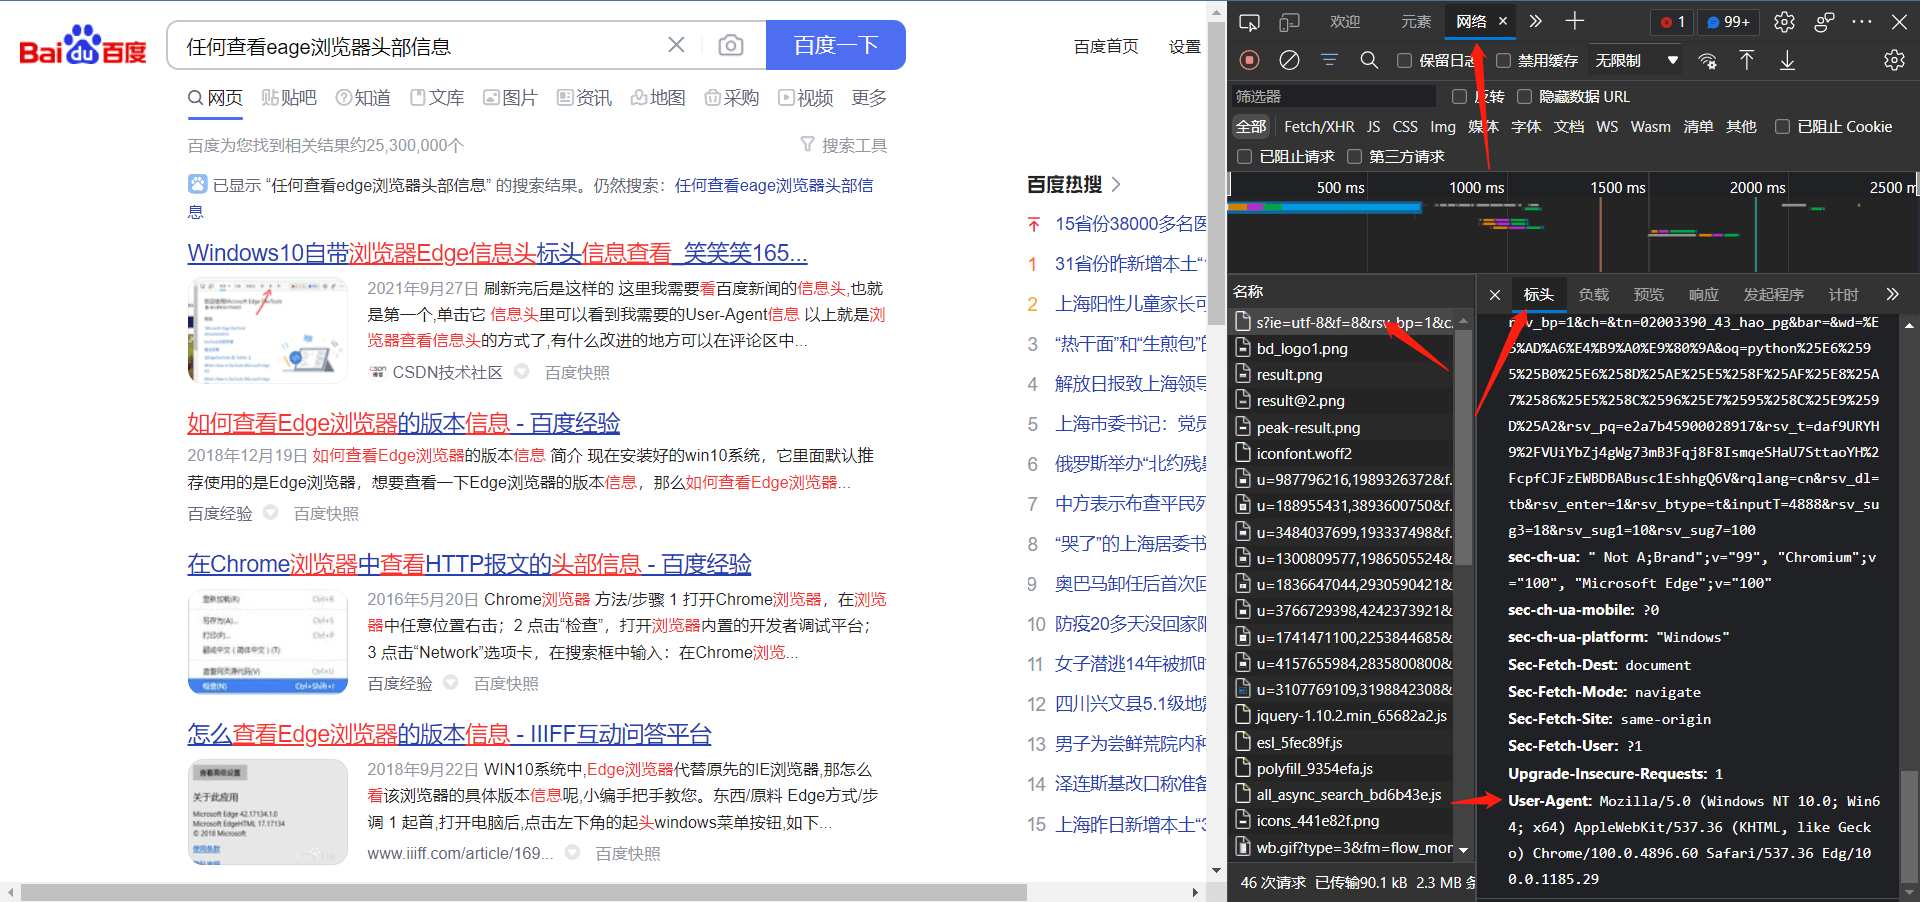Expand more DevTools tabs chevron after 网络

1536,21
